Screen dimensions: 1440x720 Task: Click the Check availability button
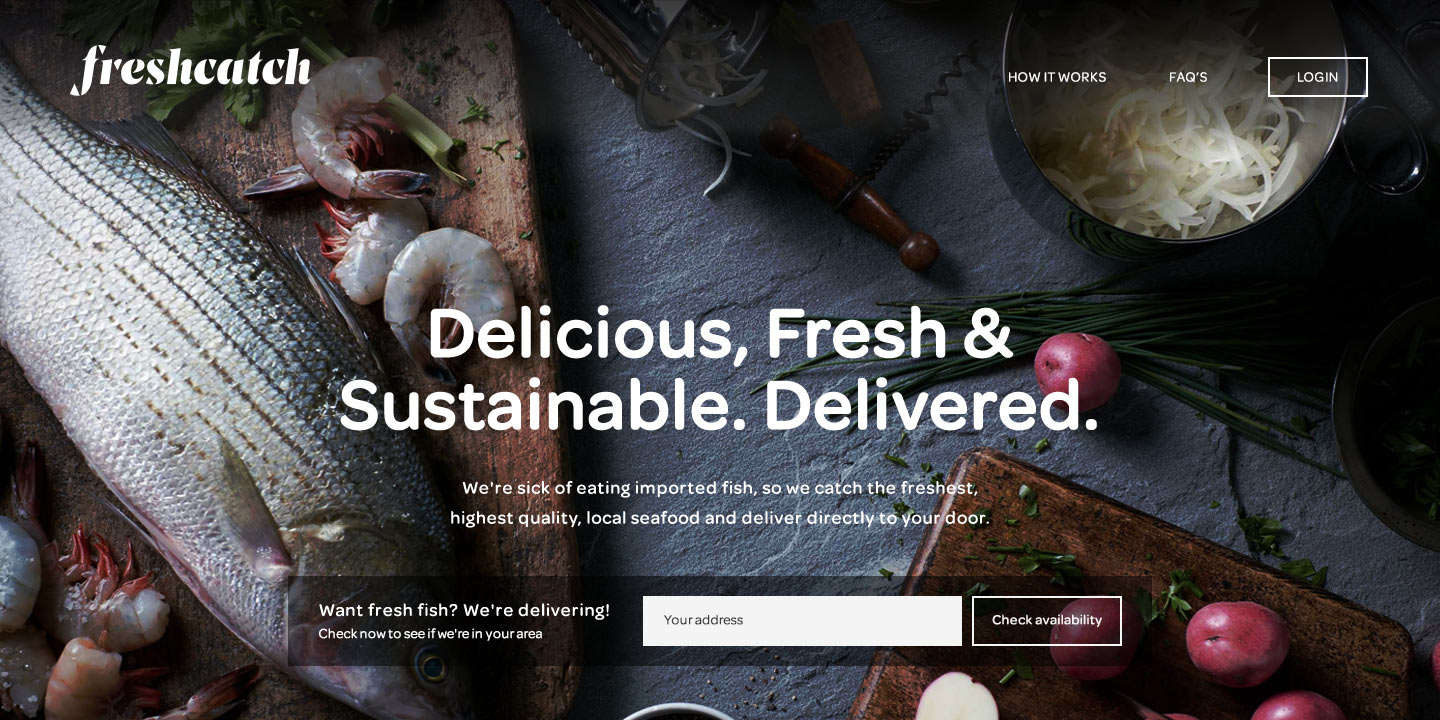[1047, 621]
